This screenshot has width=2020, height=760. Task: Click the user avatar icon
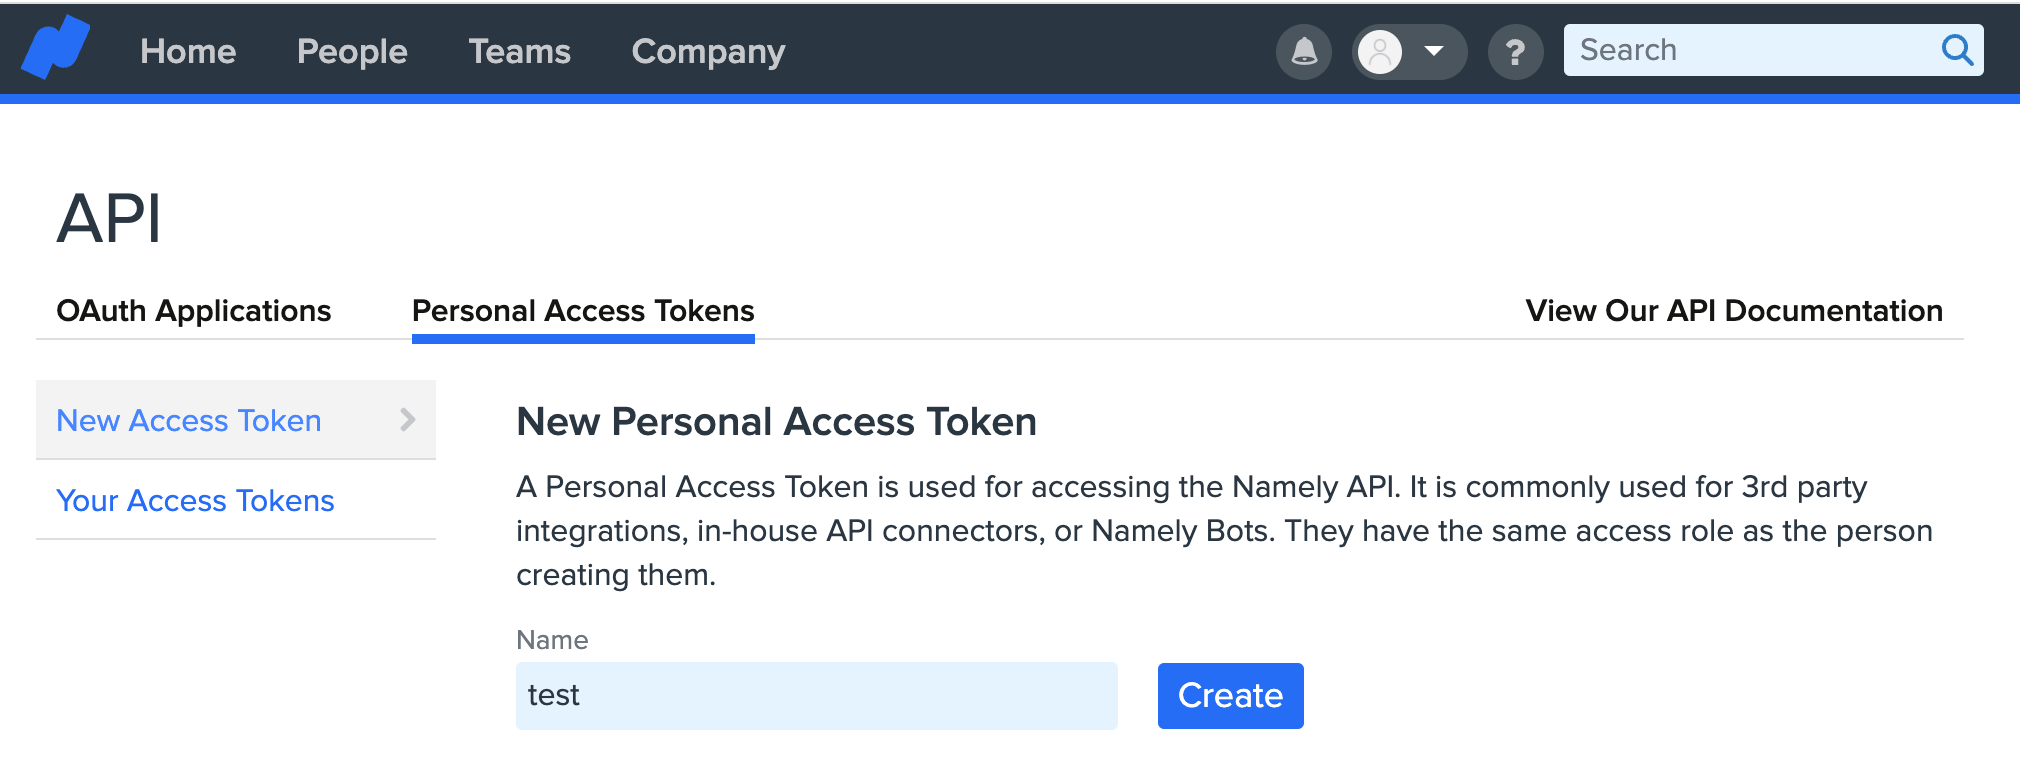tap(1380, 51)
